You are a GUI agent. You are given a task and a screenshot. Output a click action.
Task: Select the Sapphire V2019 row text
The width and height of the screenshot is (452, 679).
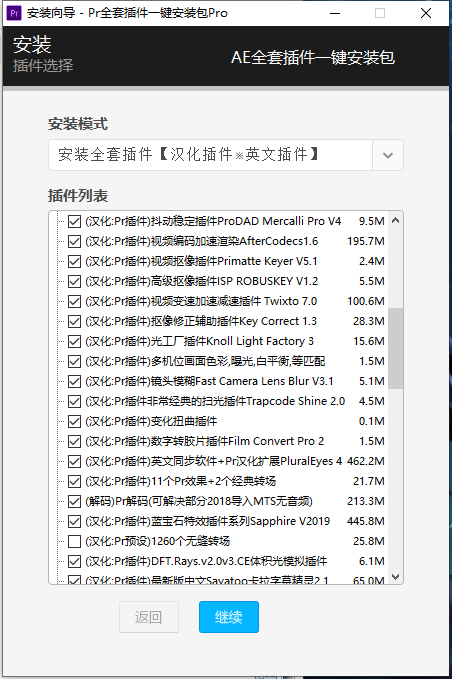[207, 521]
